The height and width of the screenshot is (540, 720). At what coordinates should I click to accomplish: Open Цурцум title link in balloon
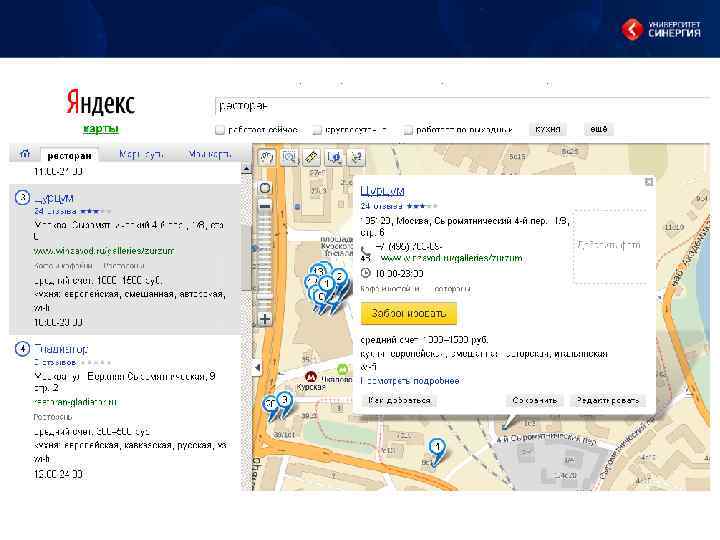point(382,191)
